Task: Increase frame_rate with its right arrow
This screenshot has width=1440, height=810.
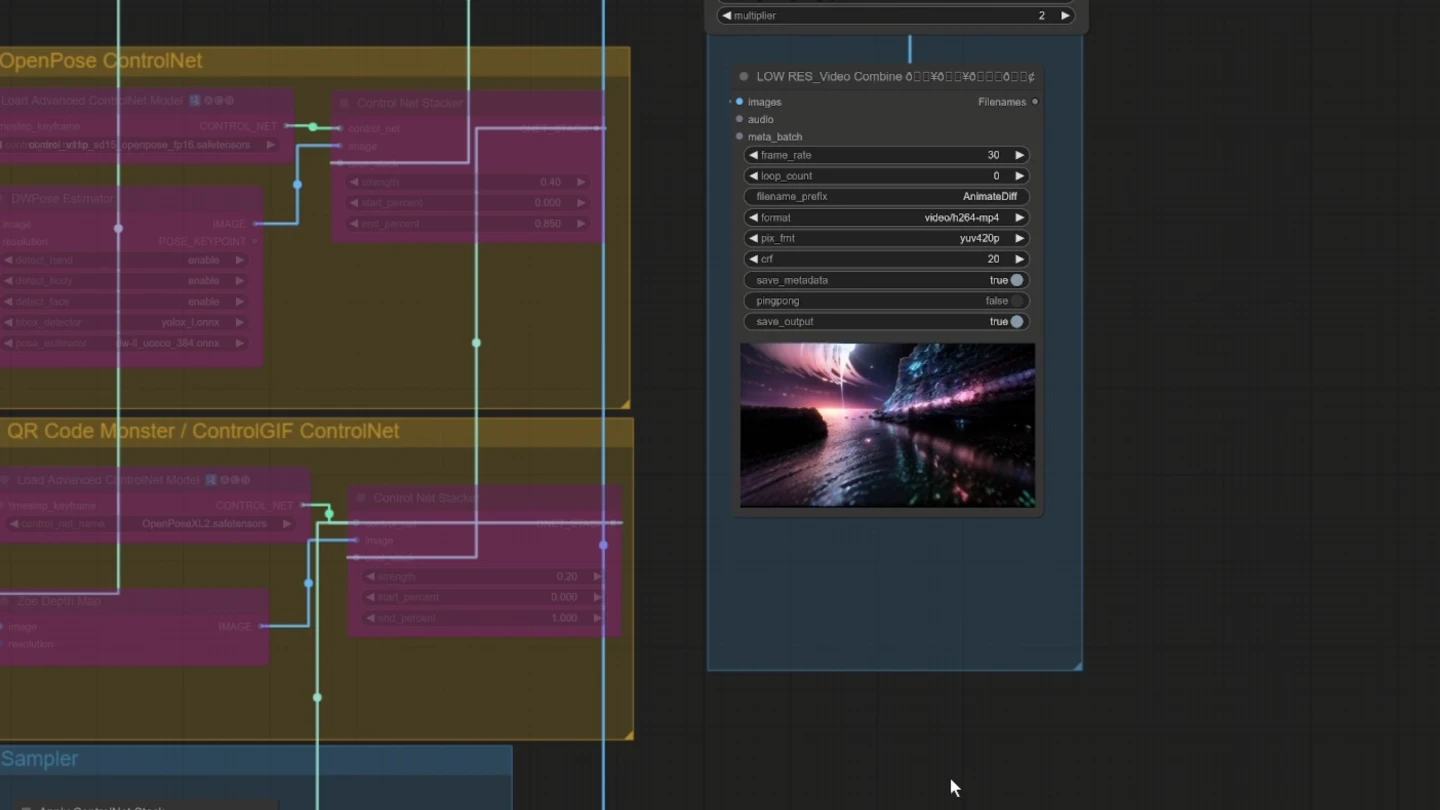Action: [1019, 155]
